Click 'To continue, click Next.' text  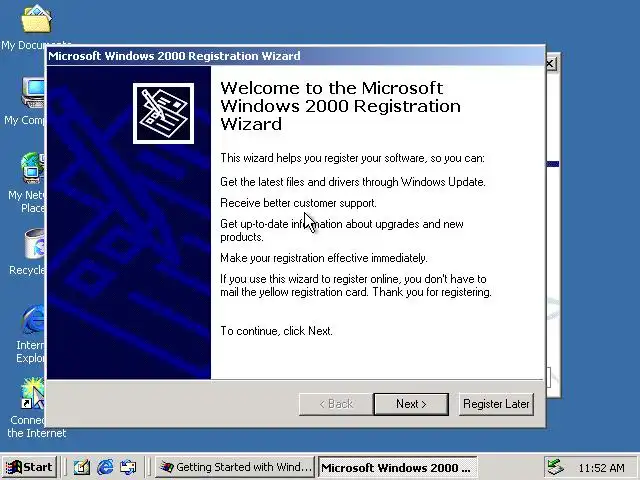pyautogui.click(x=276, y=331)
